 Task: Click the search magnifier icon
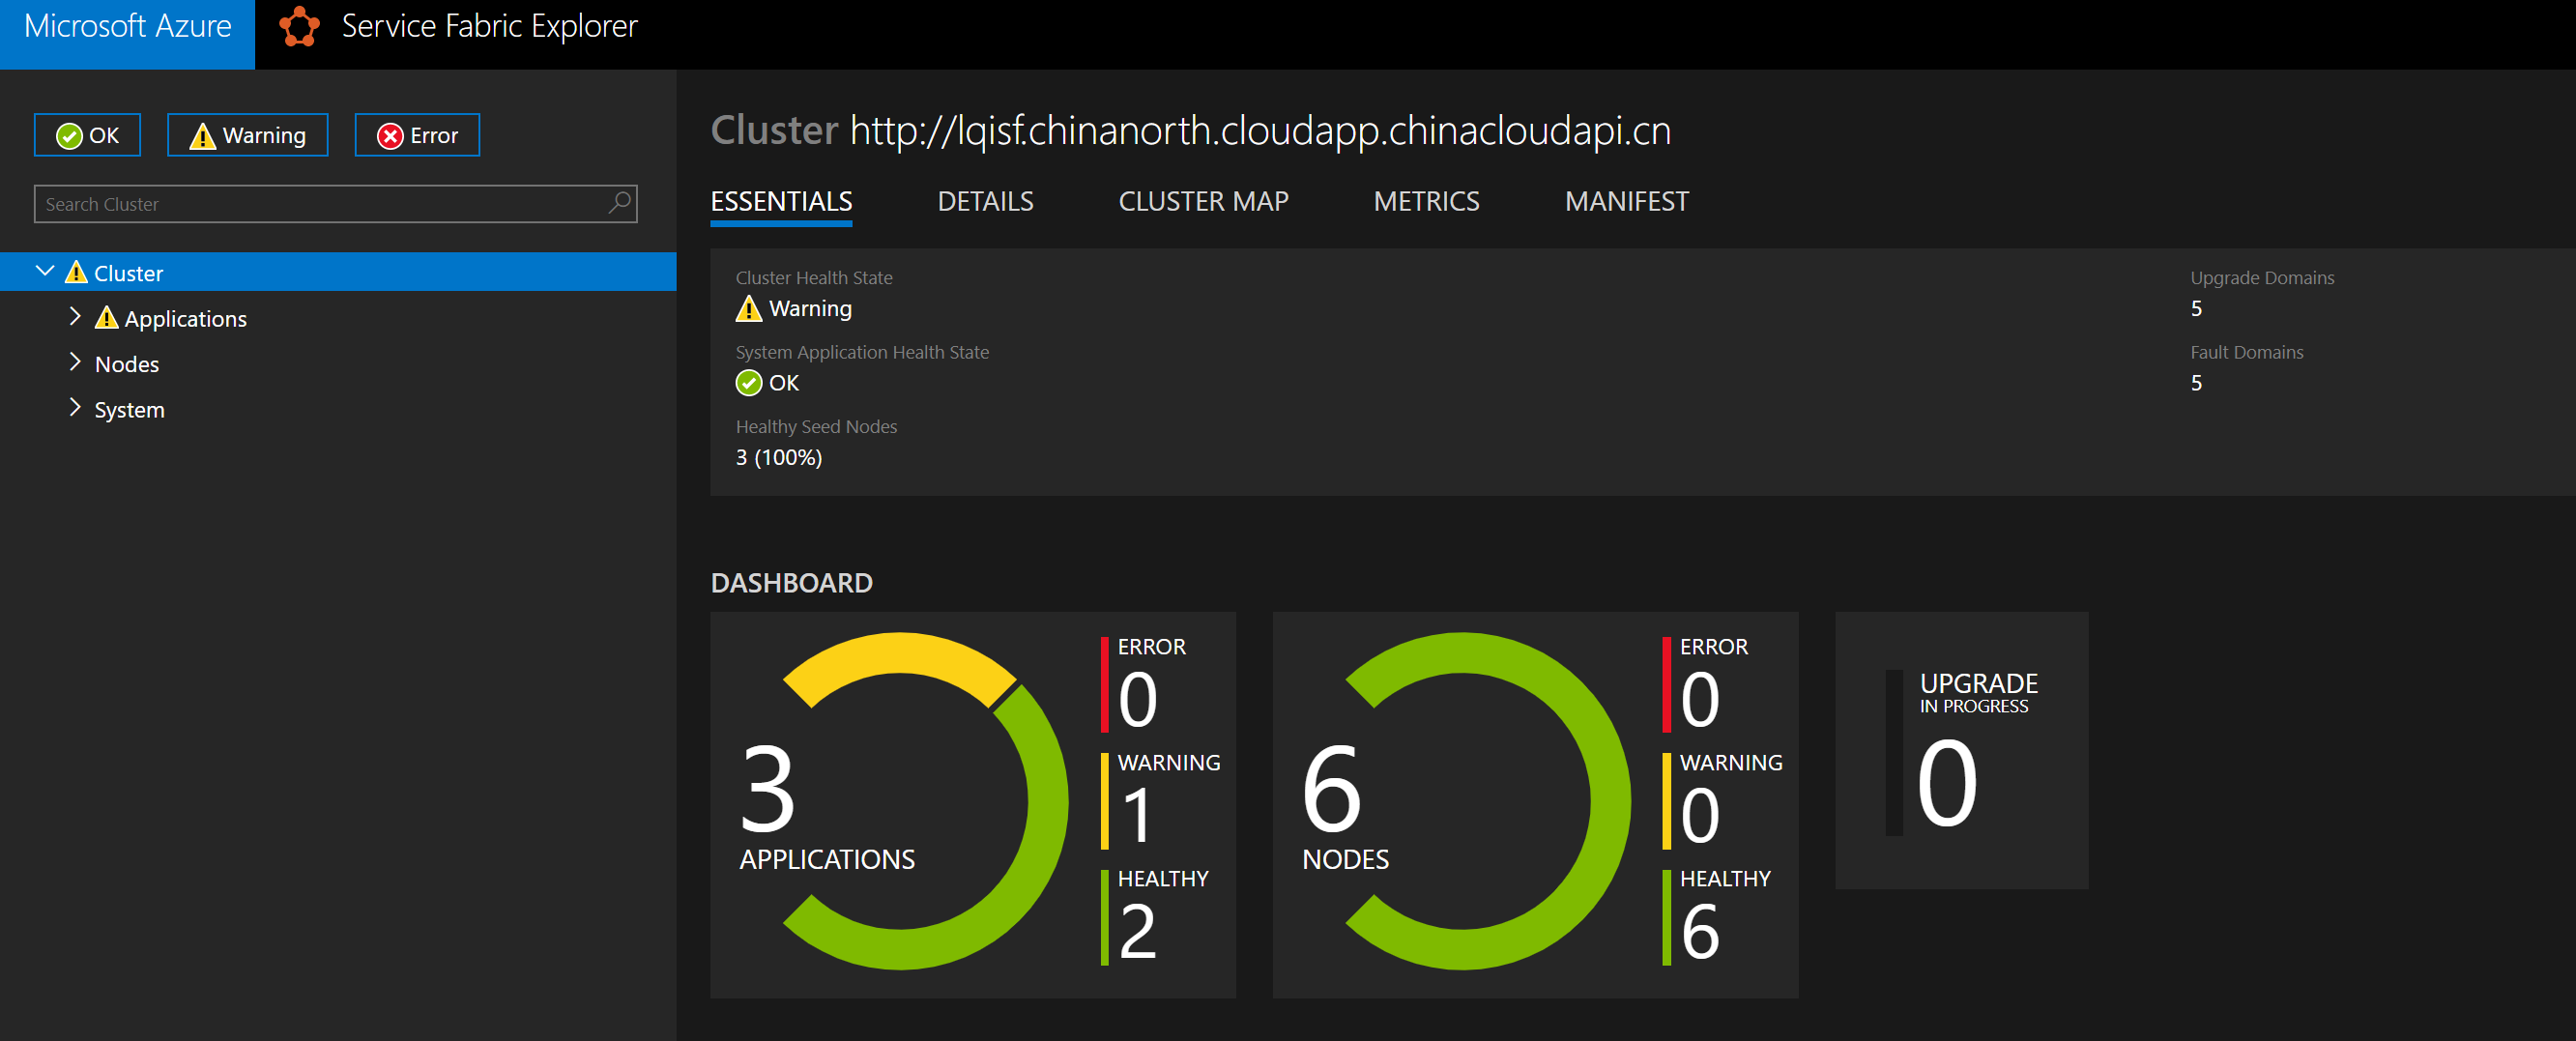[x=619, y=203]
